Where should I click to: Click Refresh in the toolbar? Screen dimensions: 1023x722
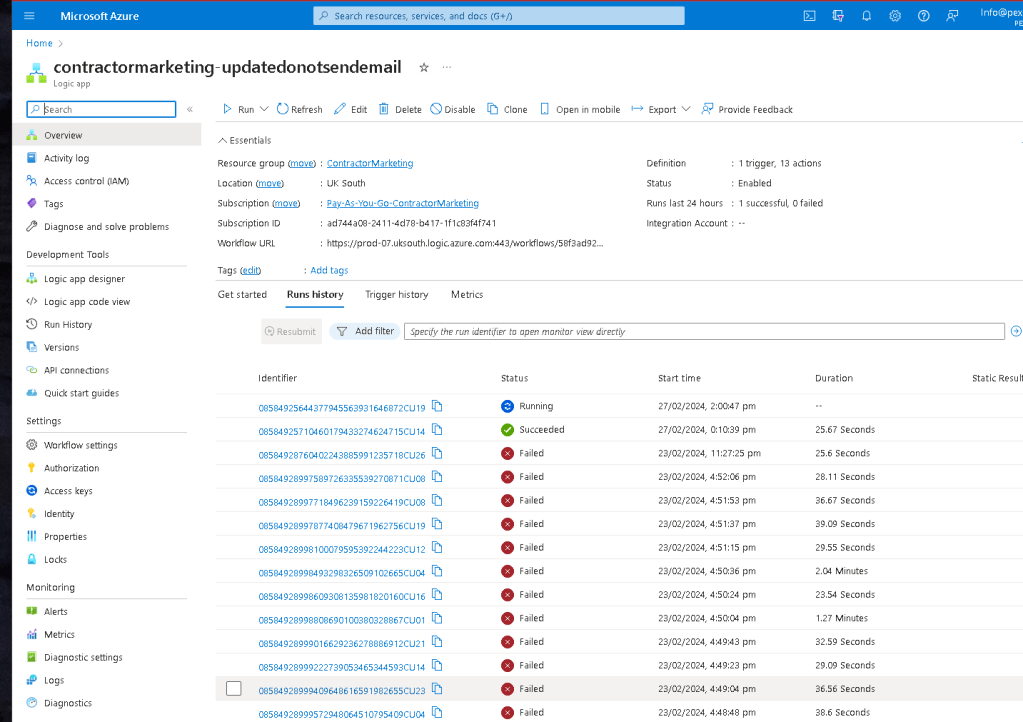click(300, 110)
